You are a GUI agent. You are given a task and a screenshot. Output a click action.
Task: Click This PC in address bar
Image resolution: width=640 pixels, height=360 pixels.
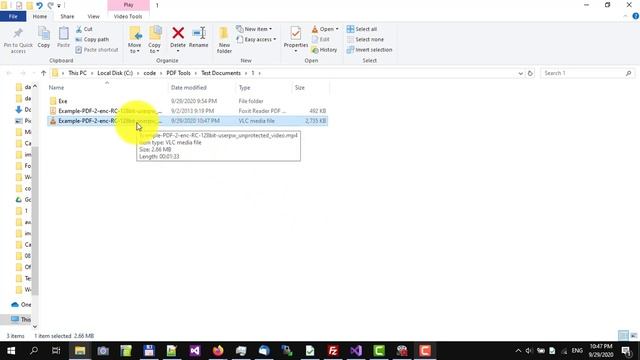(77, 73)
